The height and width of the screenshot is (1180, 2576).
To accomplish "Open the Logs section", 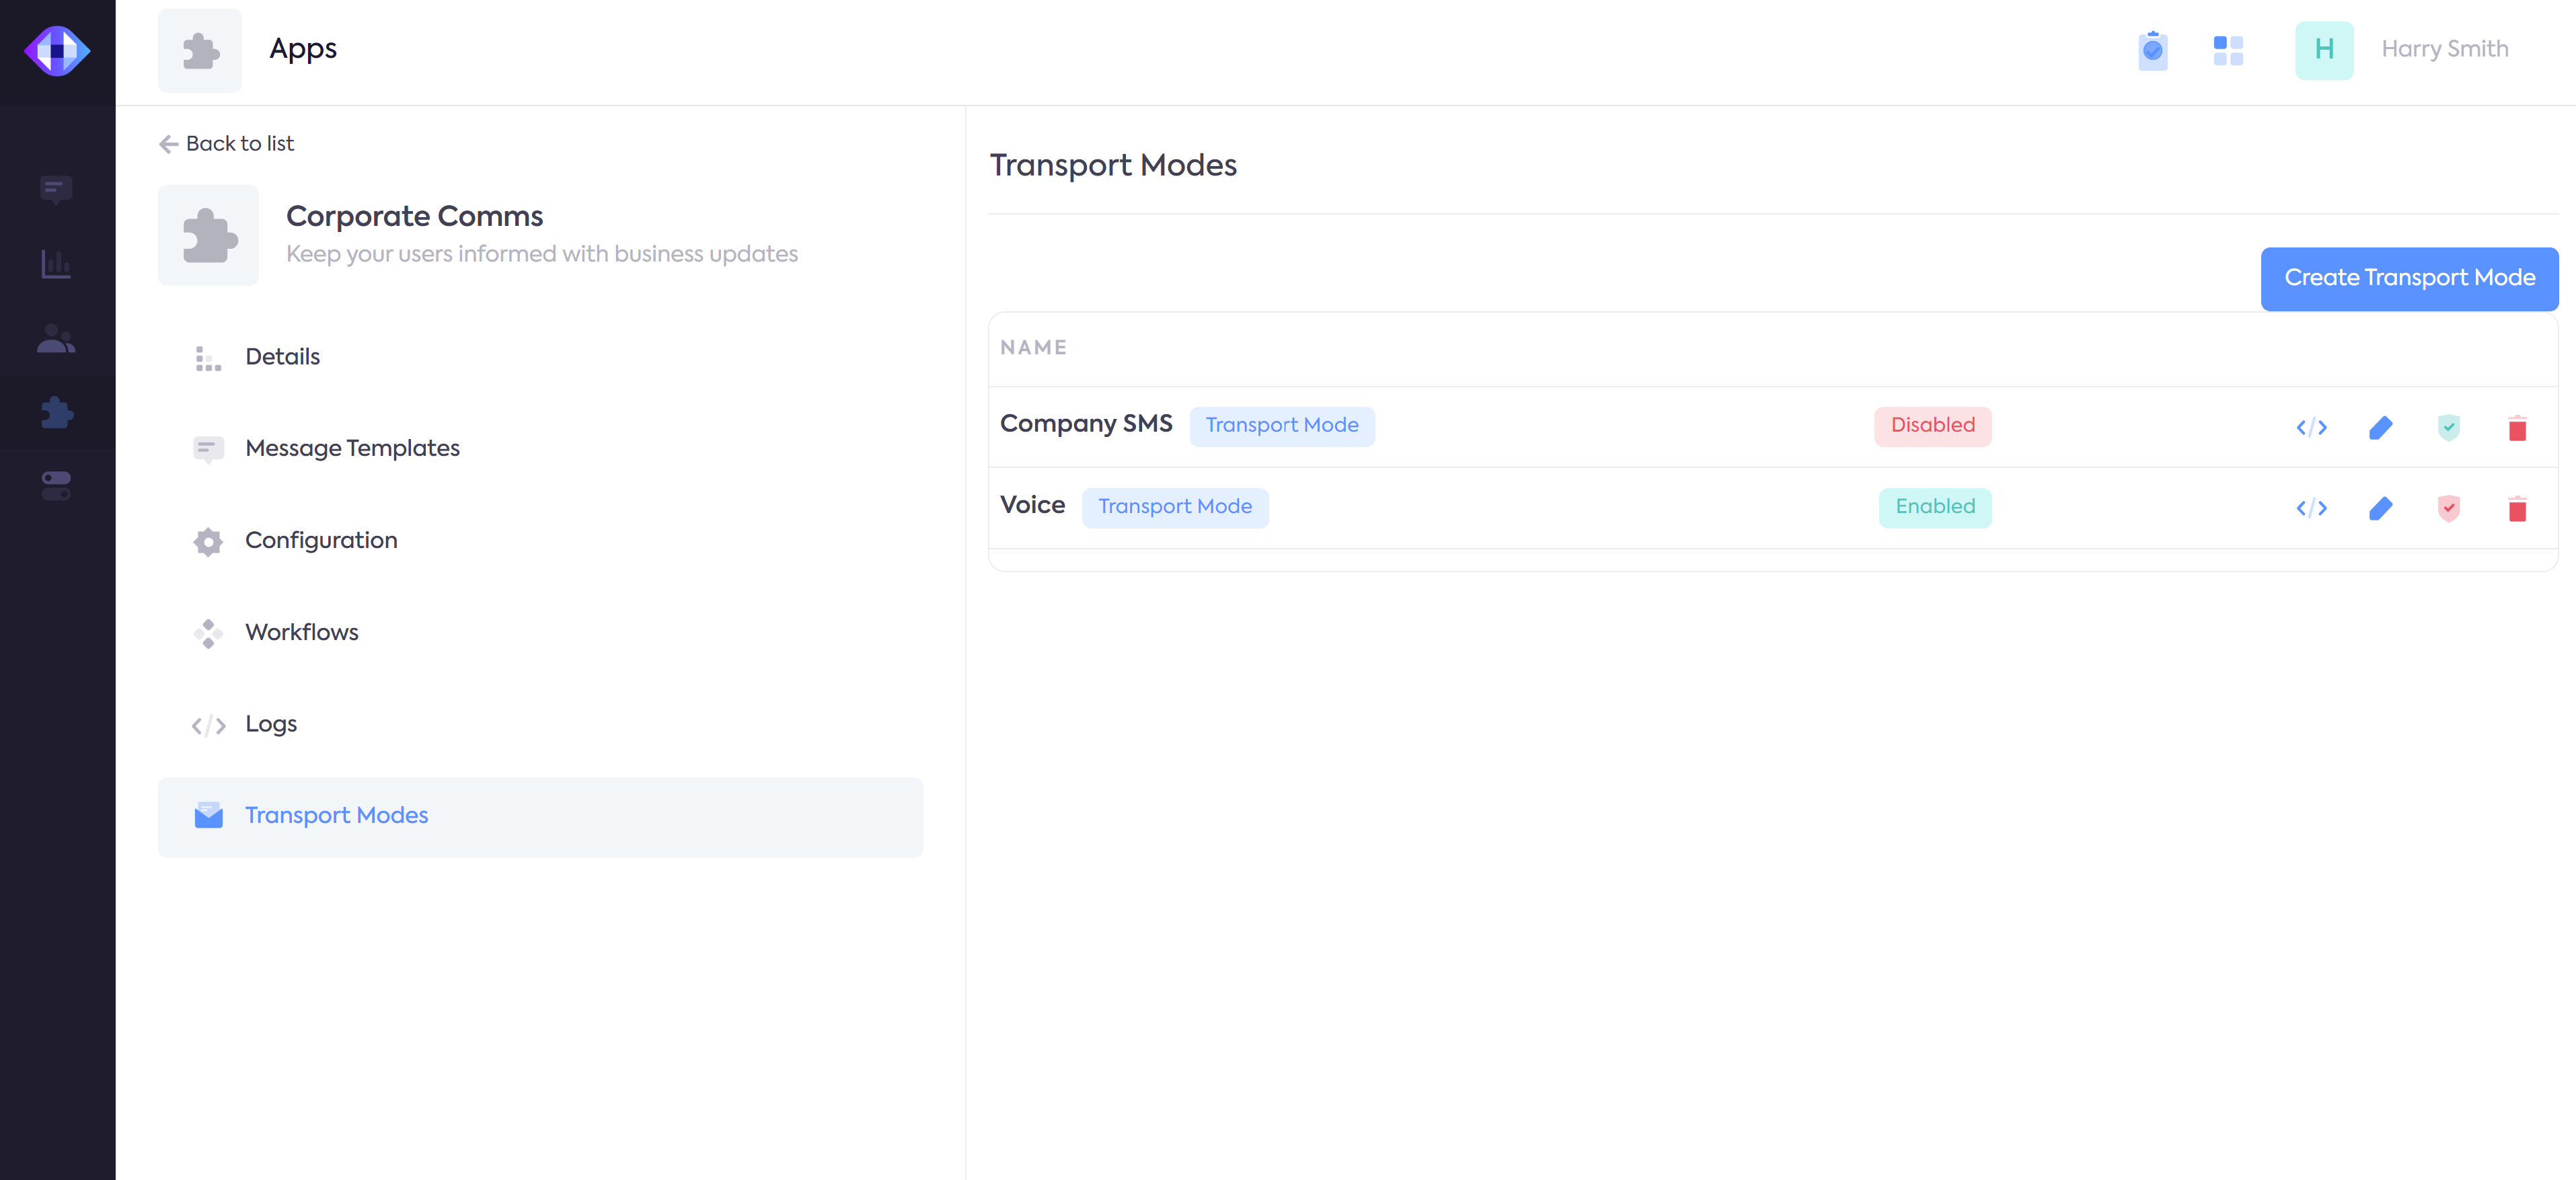I will 271,724.
